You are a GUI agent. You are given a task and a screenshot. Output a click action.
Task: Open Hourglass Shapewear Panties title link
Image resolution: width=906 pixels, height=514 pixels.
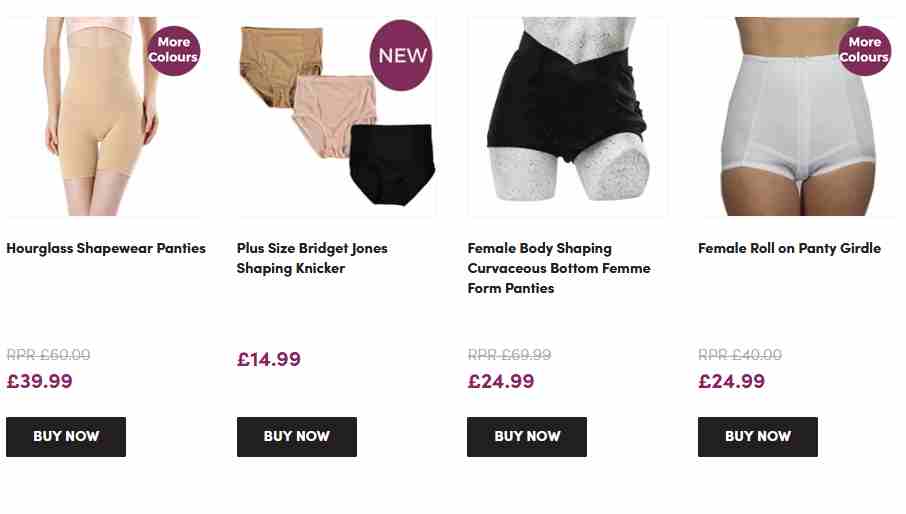pos(106,248)
